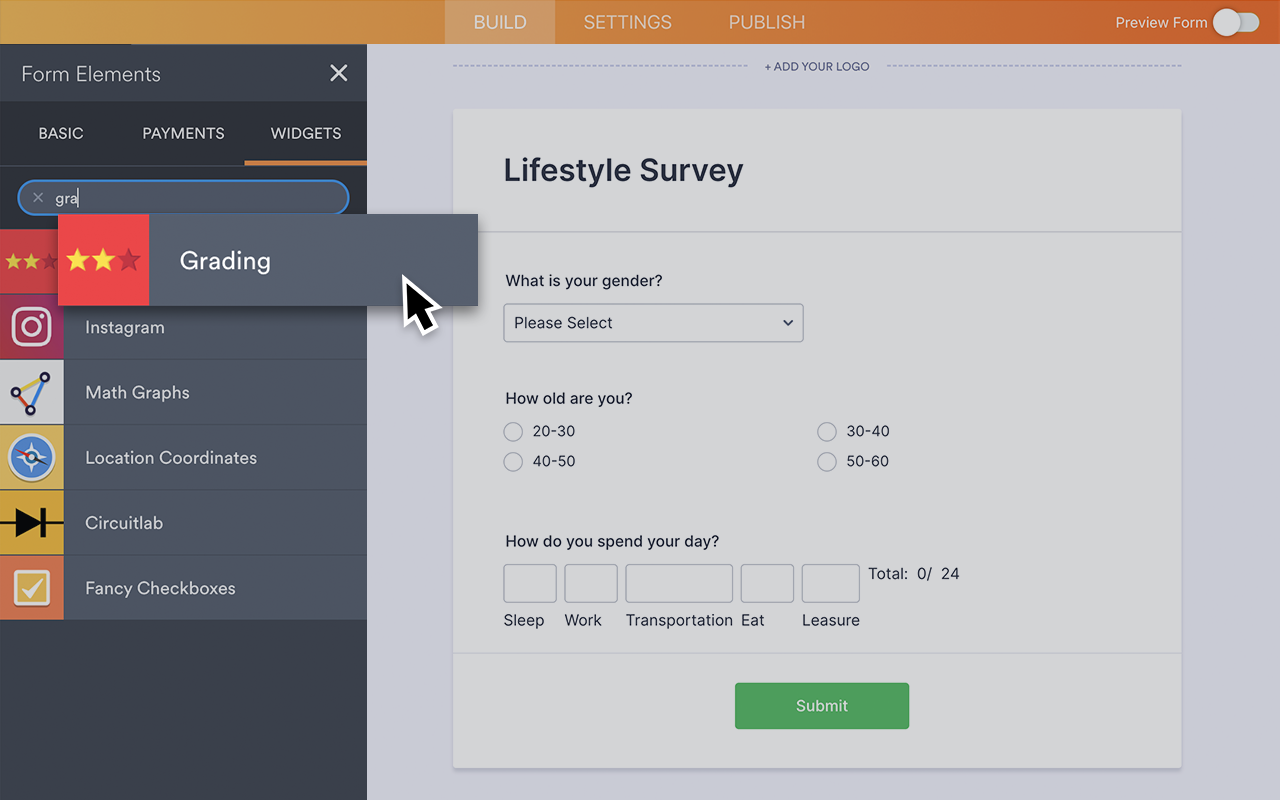The image size is (1280, 800).
Task: Close the Form Elements panel
Action: pyautogui.click(x=338, y=73)
